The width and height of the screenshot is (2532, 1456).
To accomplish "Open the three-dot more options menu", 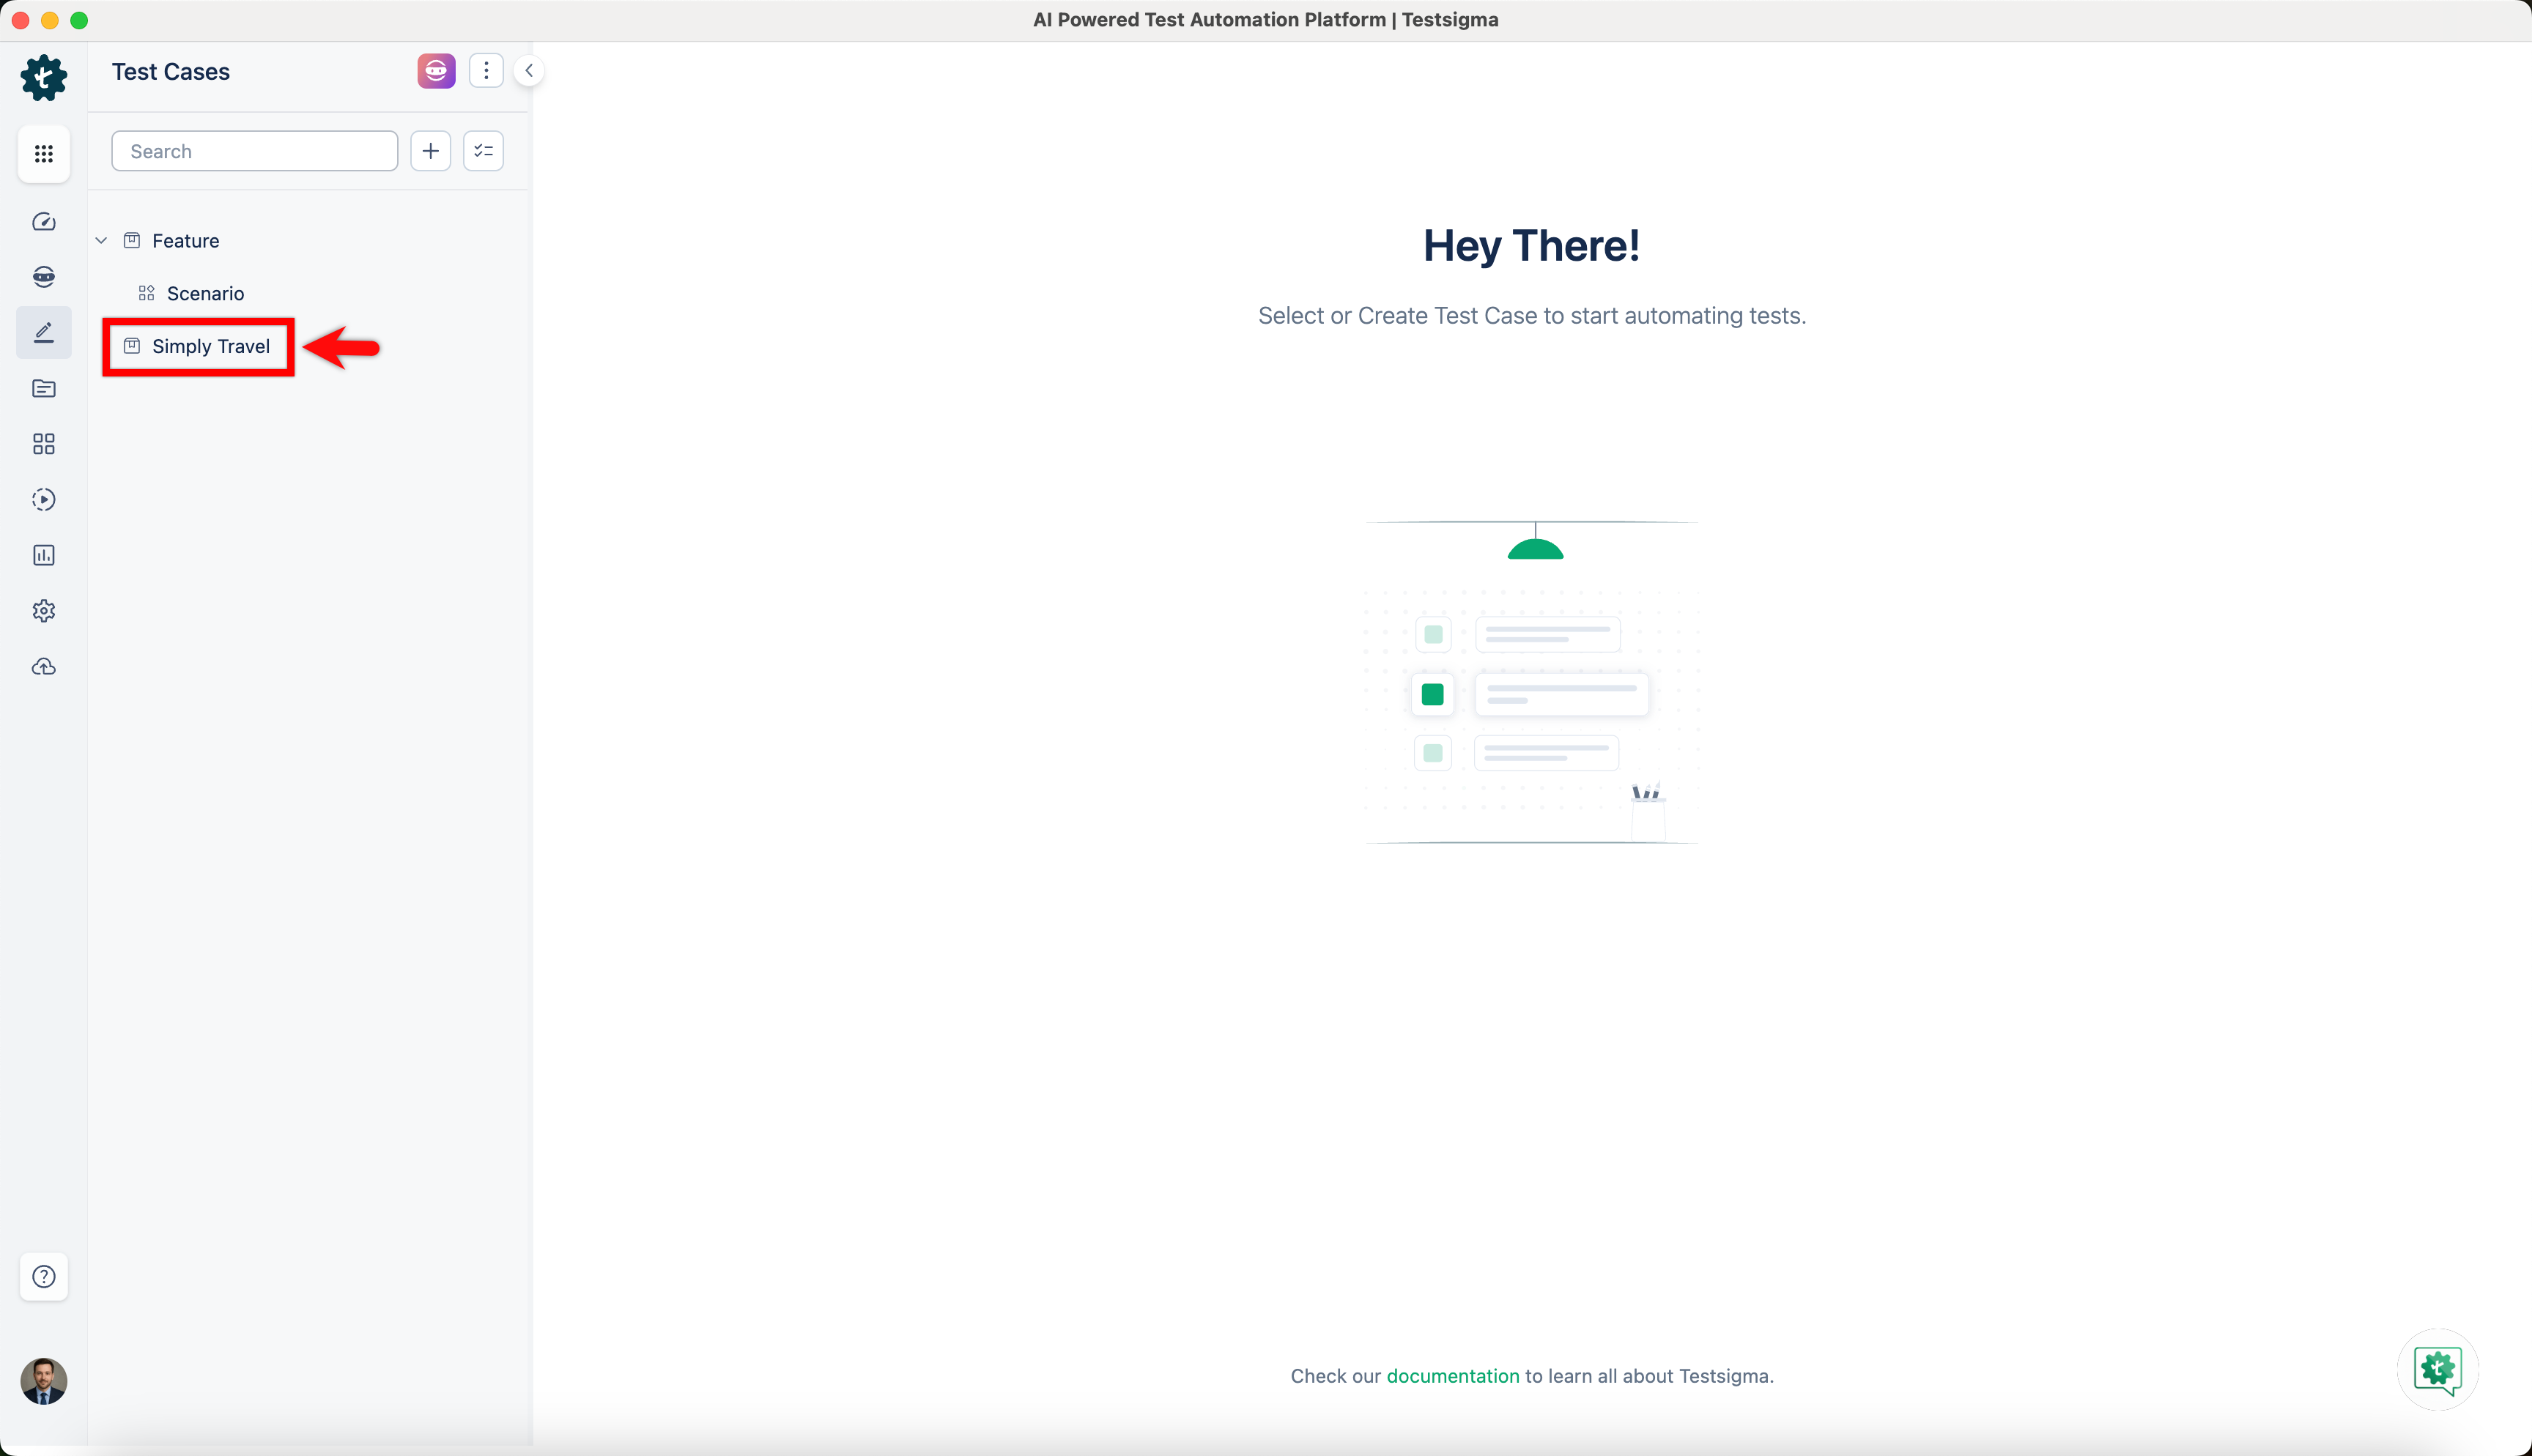I will 486,71.
